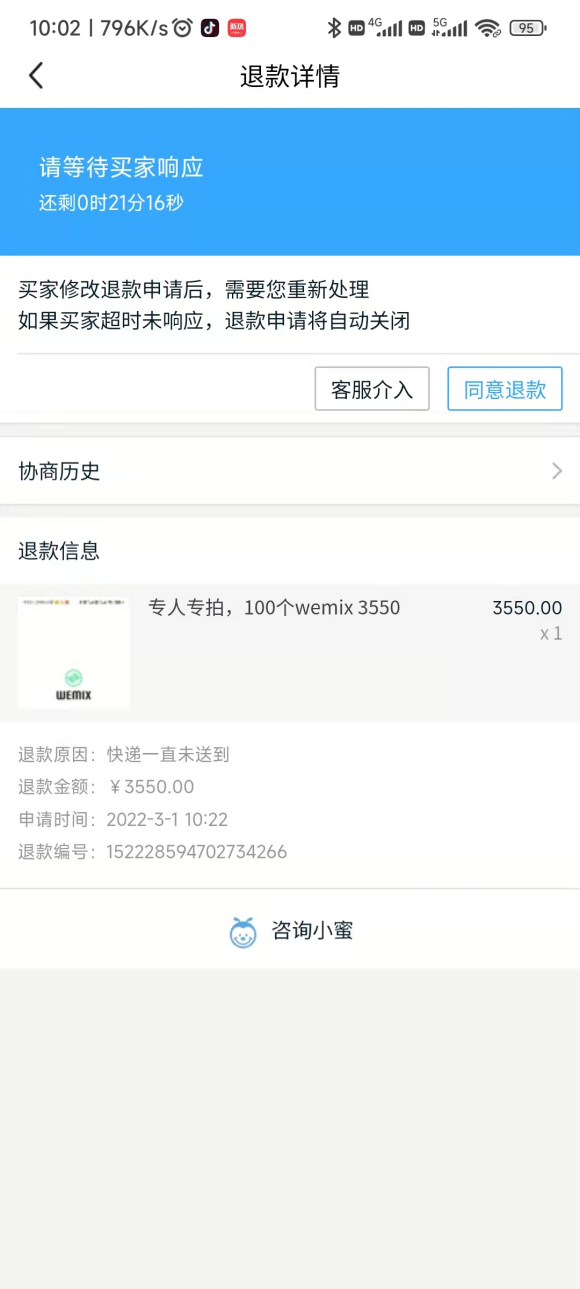This screenshot has width=580, height=1289.
Task: Tap the back arrow icon
Action: click(36, 75)
